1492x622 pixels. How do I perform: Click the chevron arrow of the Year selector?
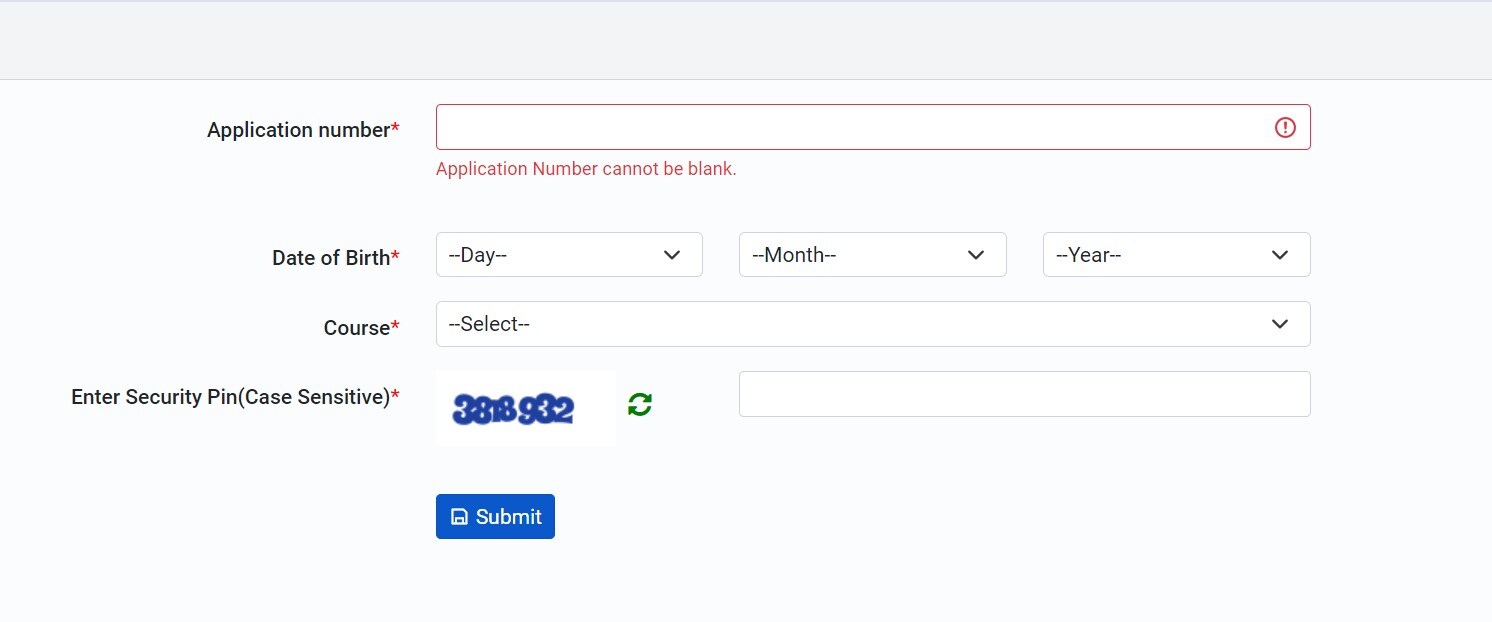tap(1280, 255)
